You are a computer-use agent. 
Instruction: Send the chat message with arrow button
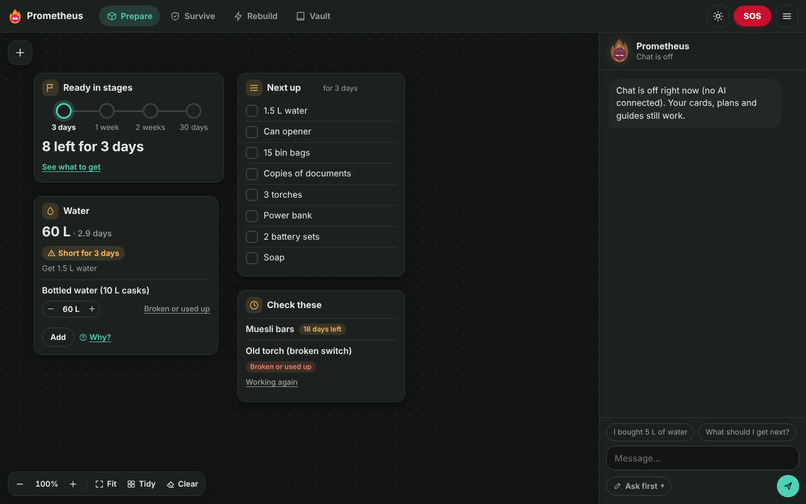pos(787,485)
